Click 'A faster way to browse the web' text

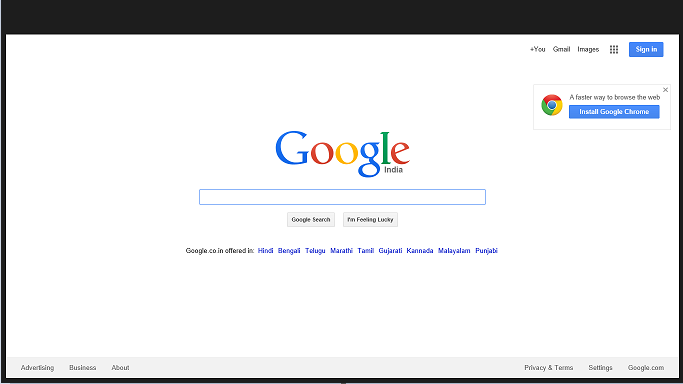tap(615, 98)
